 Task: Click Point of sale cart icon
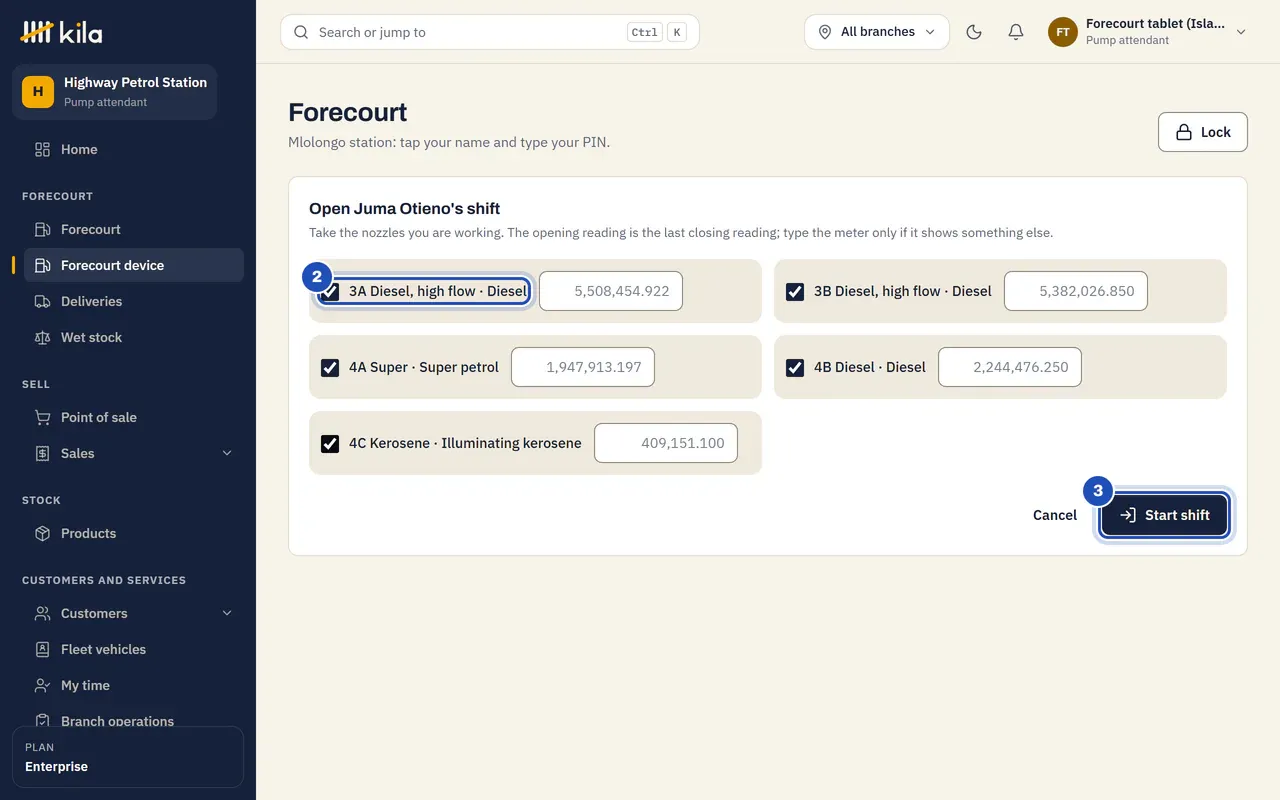pos(42,417)
